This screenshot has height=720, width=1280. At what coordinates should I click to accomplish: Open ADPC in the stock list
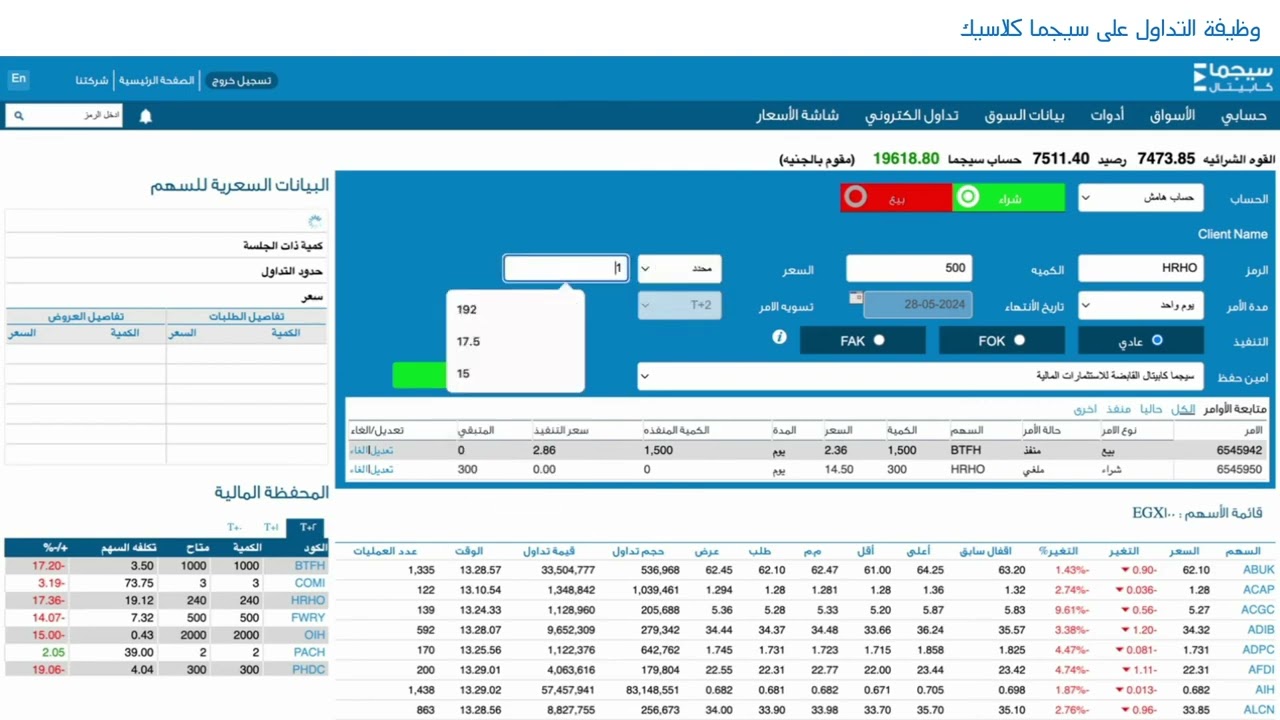click(x=1259, y=650)
